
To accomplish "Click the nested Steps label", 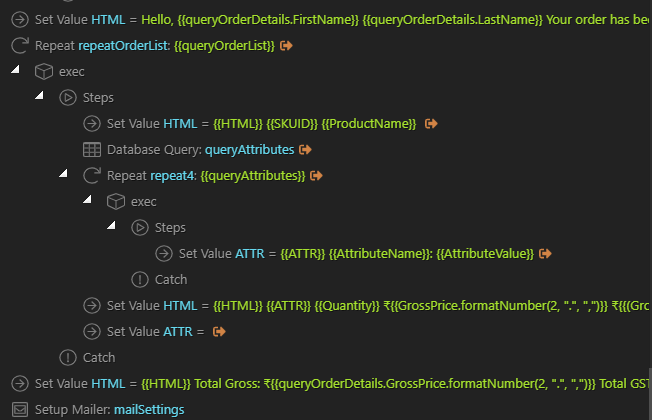I will point(170,228).
